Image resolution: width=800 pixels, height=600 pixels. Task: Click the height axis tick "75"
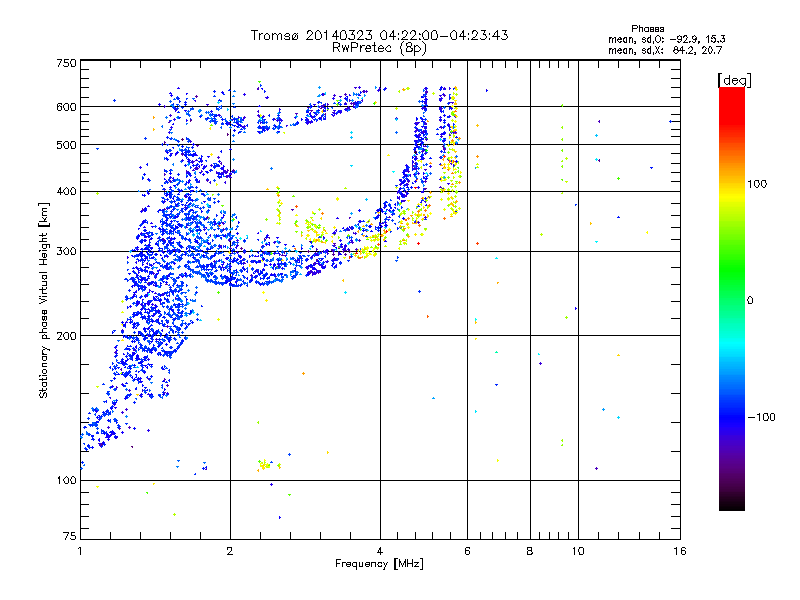pos(70,536)
